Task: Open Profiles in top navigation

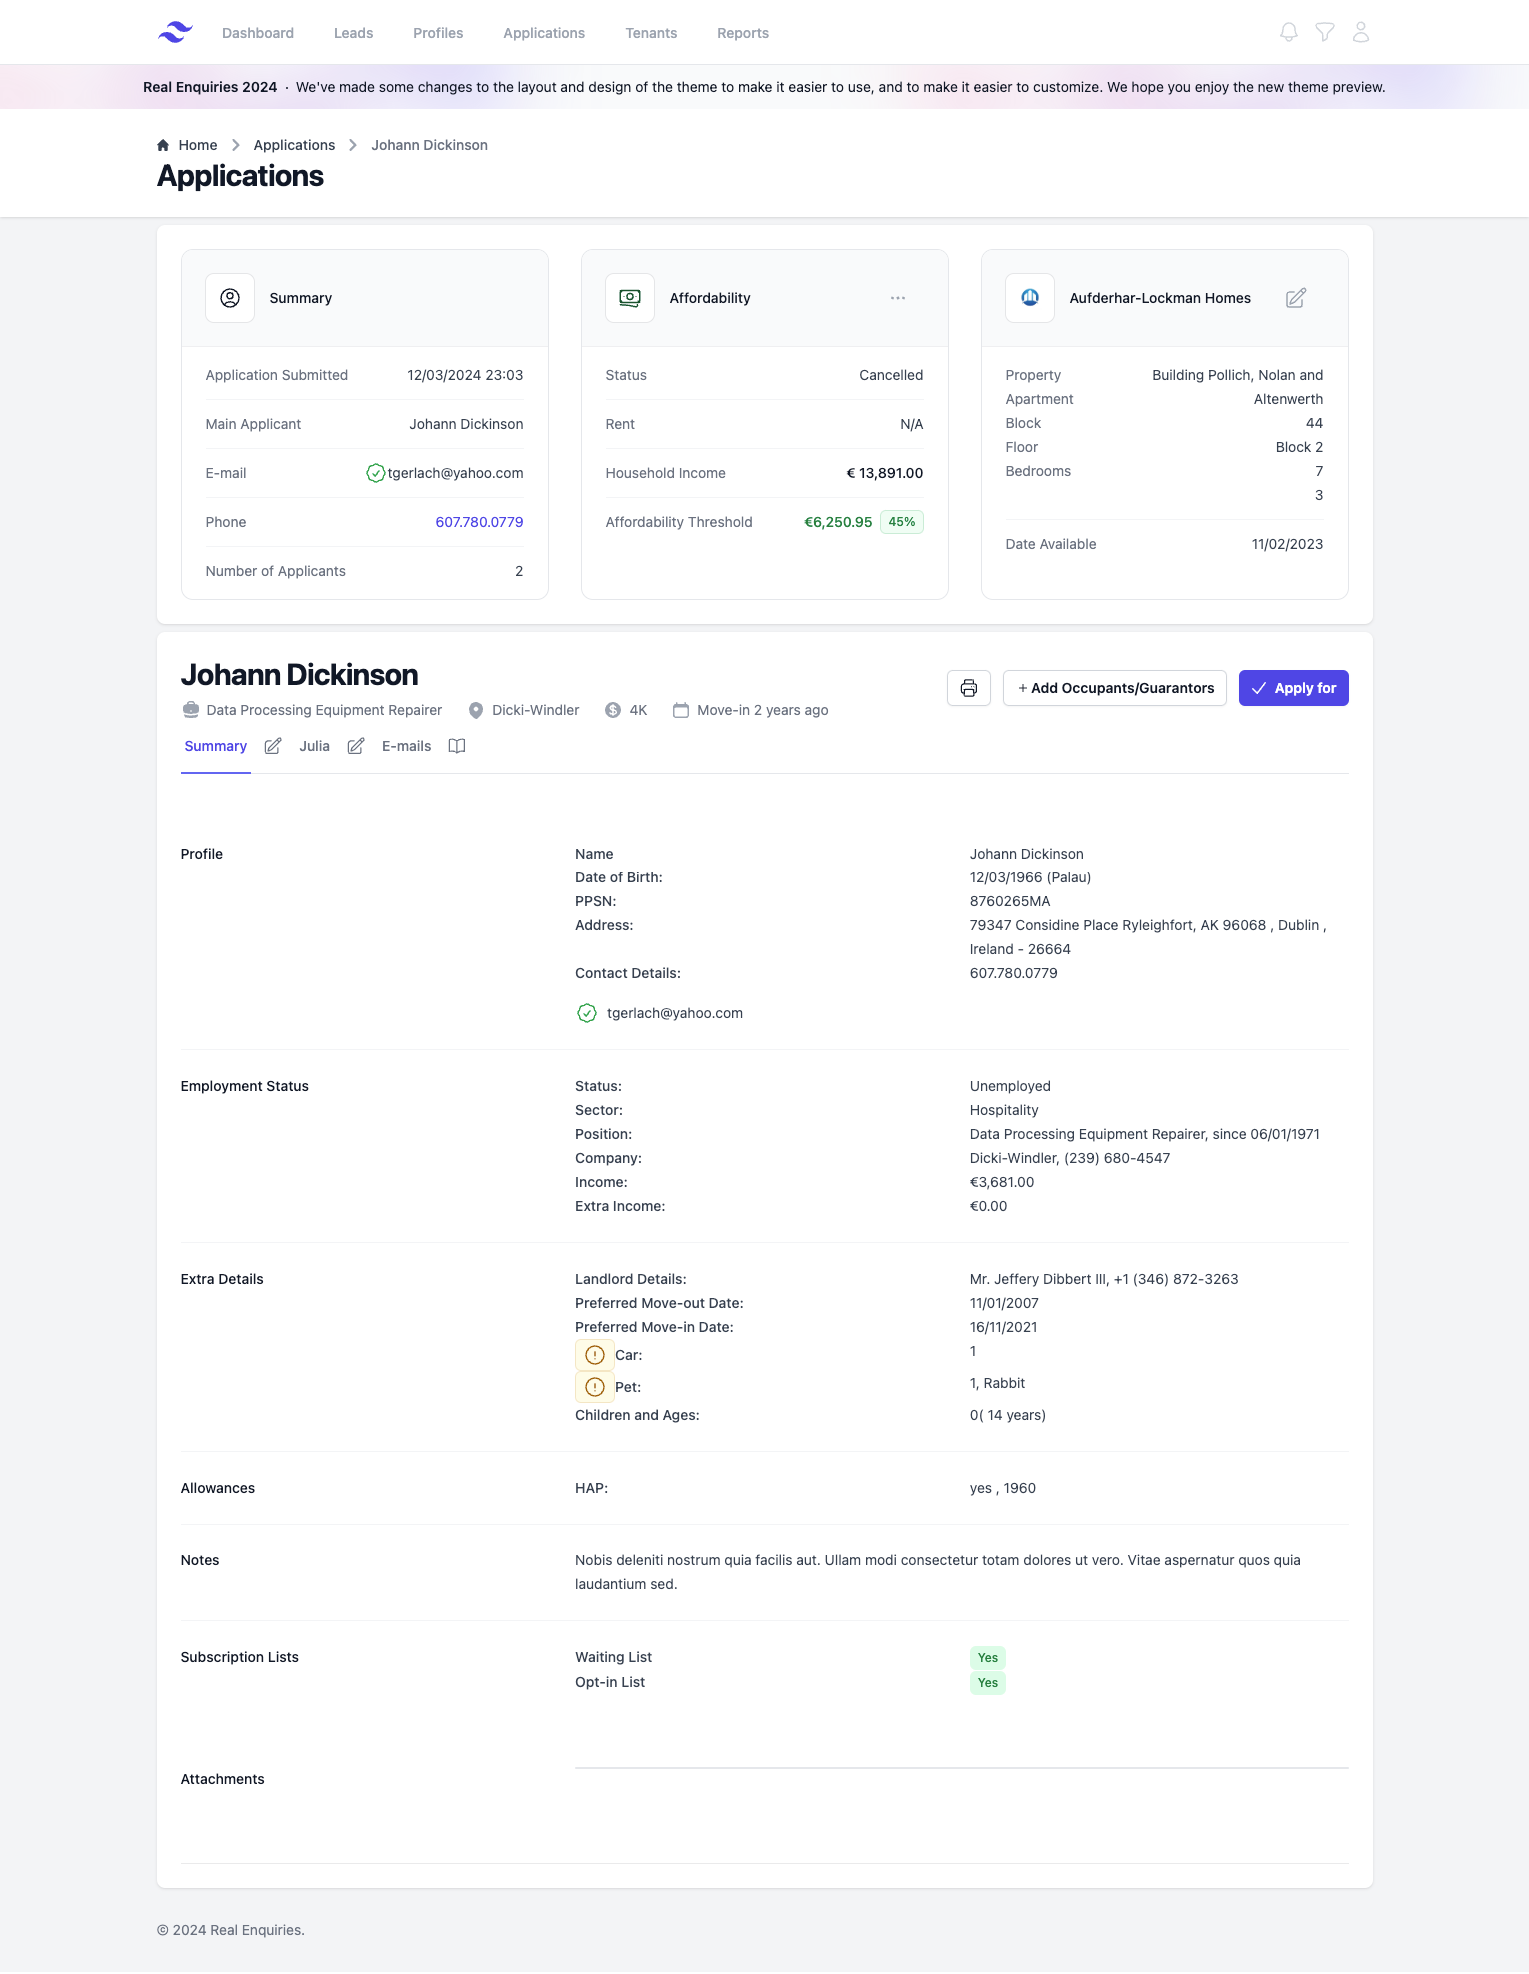Action: click(438, 33)
